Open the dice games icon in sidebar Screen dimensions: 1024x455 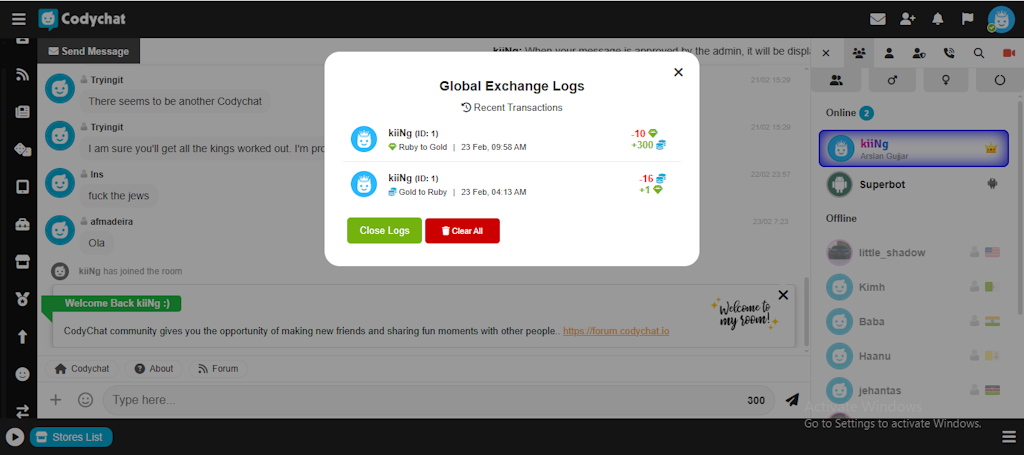tap(22, 149)
